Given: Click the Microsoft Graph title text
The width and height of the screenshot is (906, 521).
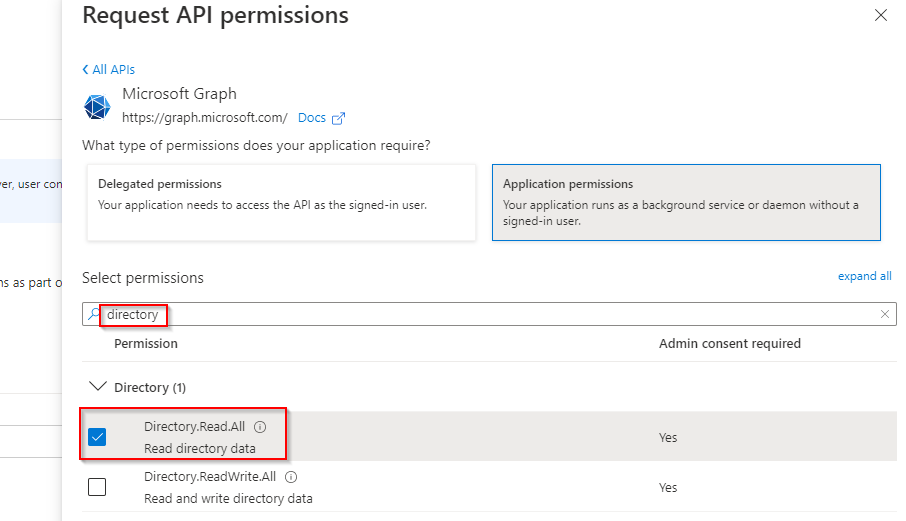Looking at the screenshot, I should coord(179,94).
